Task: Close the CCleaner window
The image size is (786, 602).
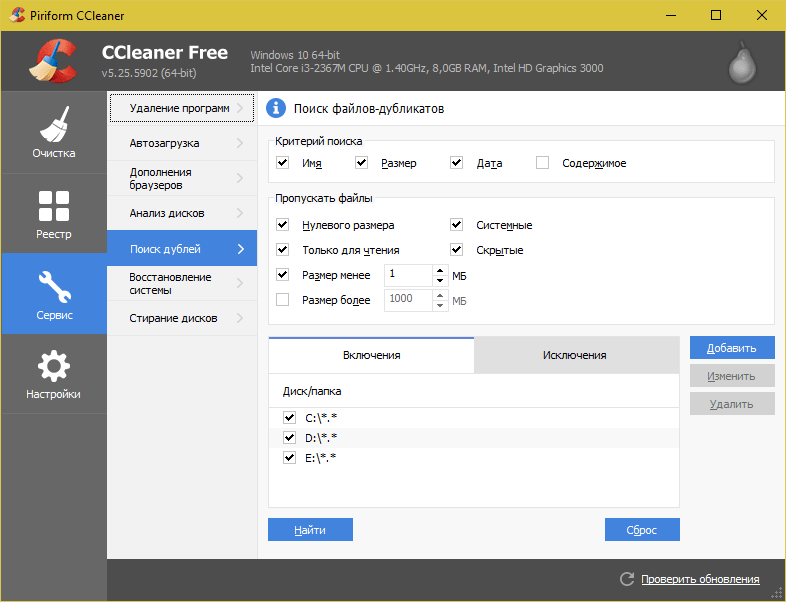Action: pyautogui.click(x=761, y=15)
